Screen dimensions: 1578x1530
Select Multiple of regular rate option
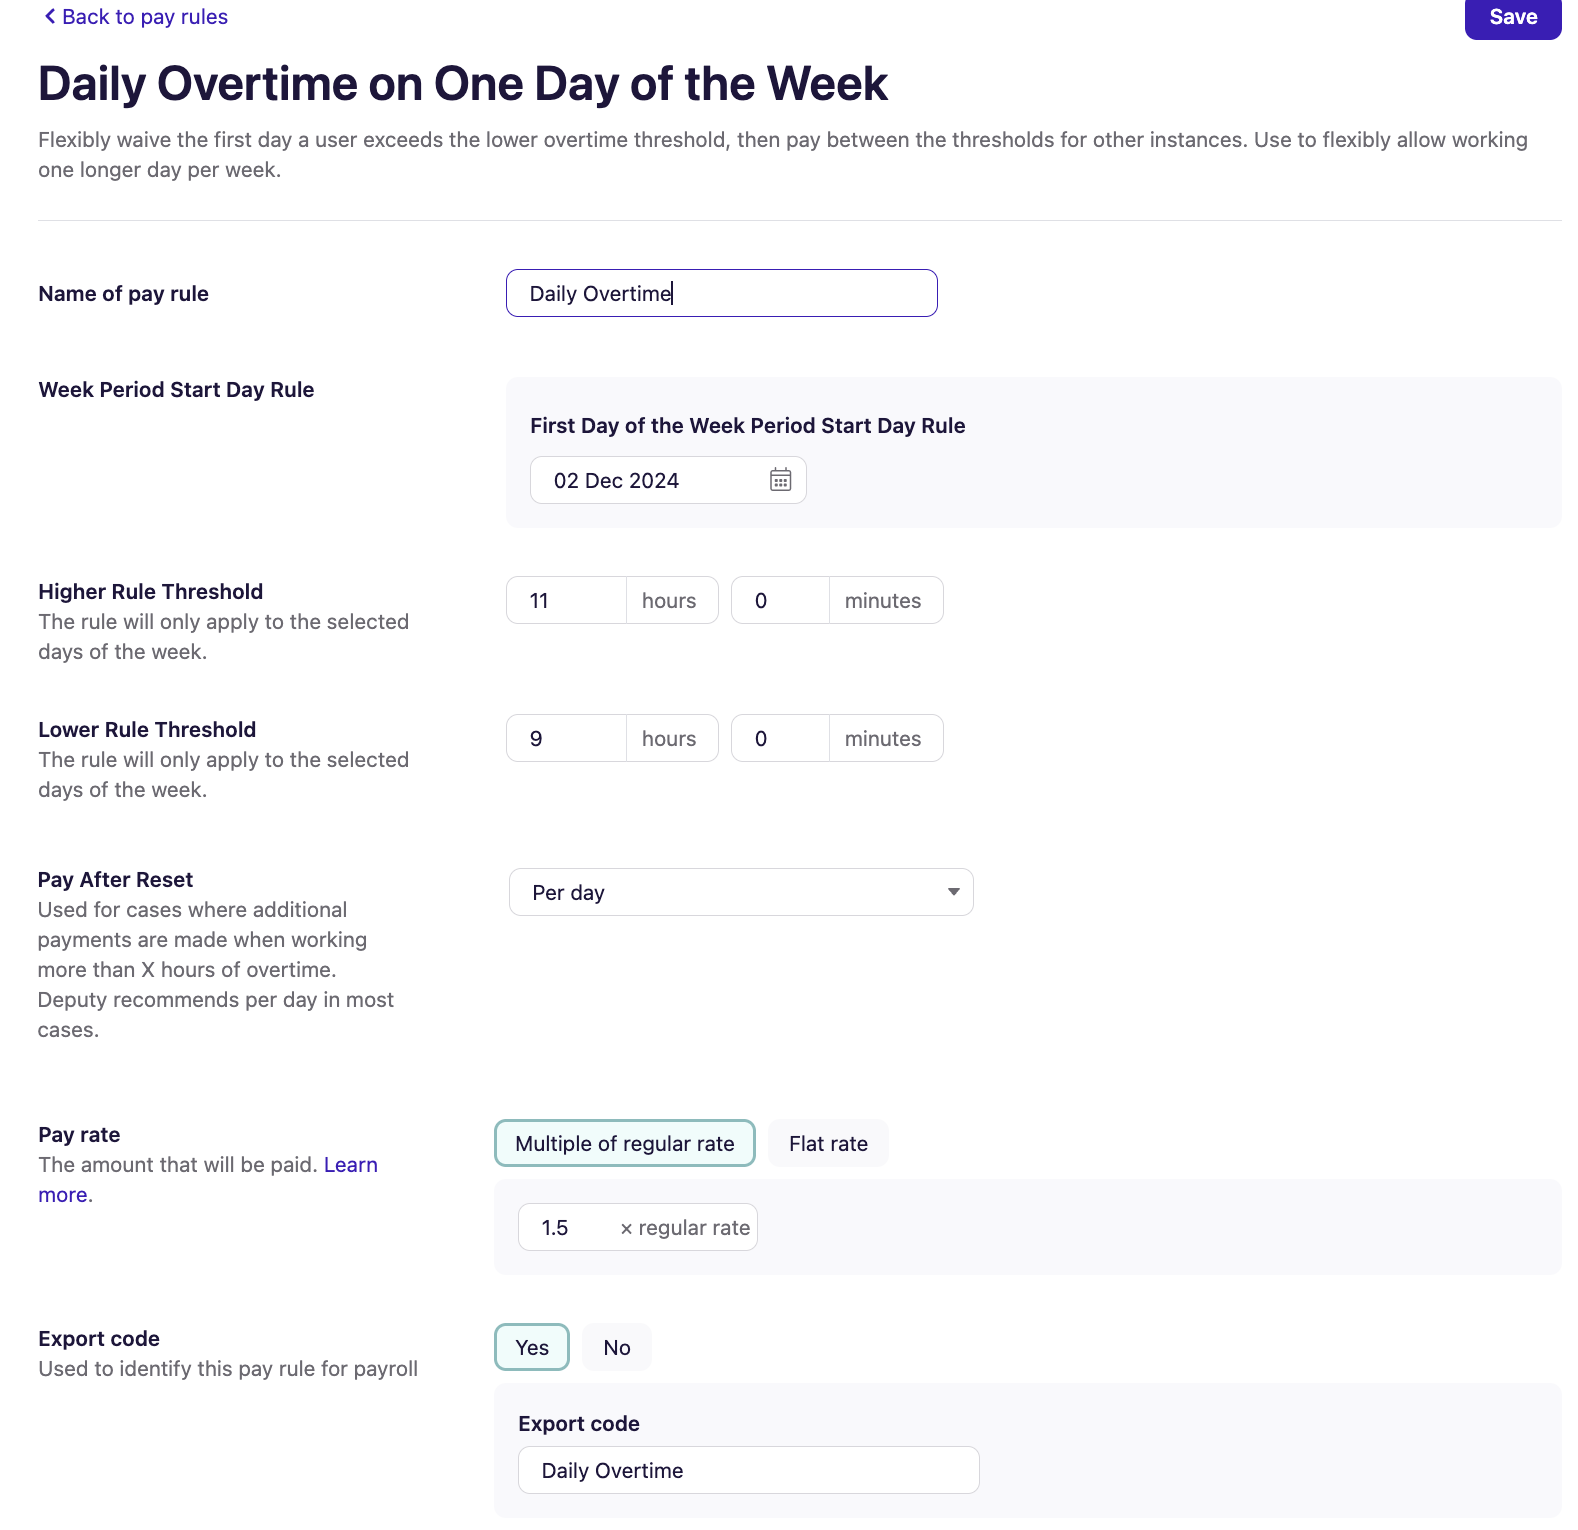[624, 1143]
